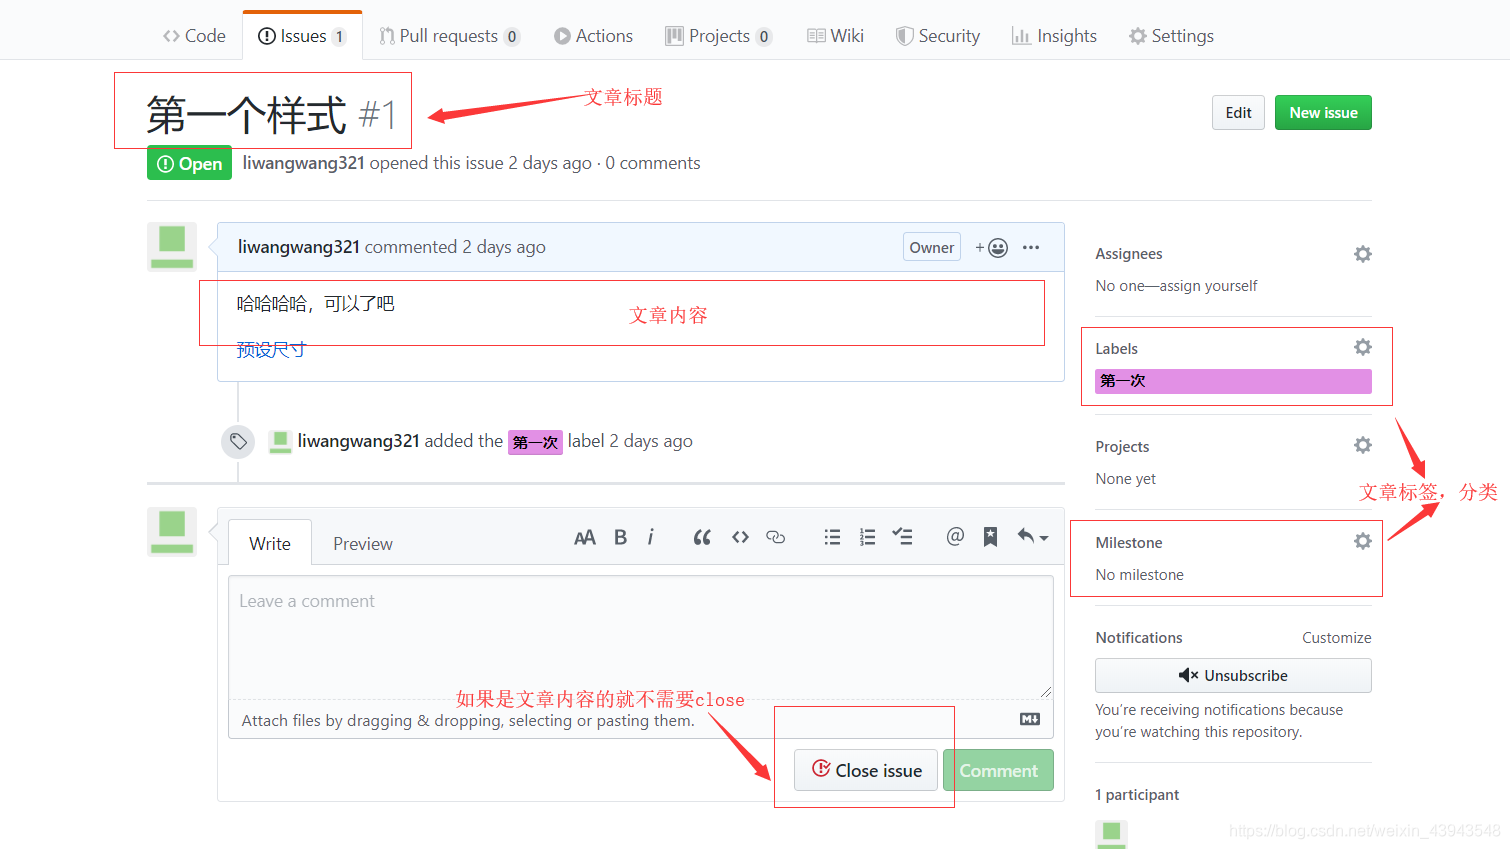
Task: Switch to the Issues tab
Action: pyautogui.click(x=302, y=36)
